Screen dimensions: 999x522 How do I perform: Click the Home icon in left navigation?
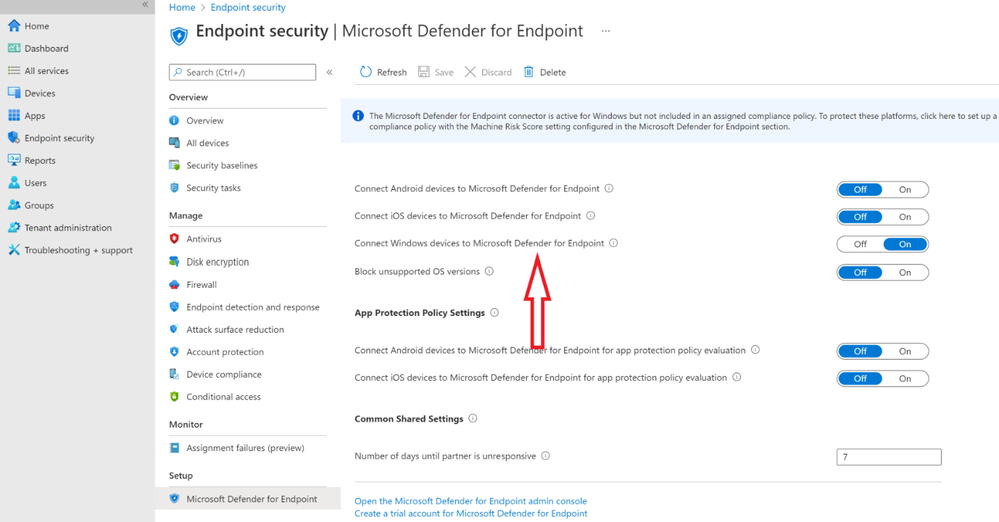[x=14, y=25]
